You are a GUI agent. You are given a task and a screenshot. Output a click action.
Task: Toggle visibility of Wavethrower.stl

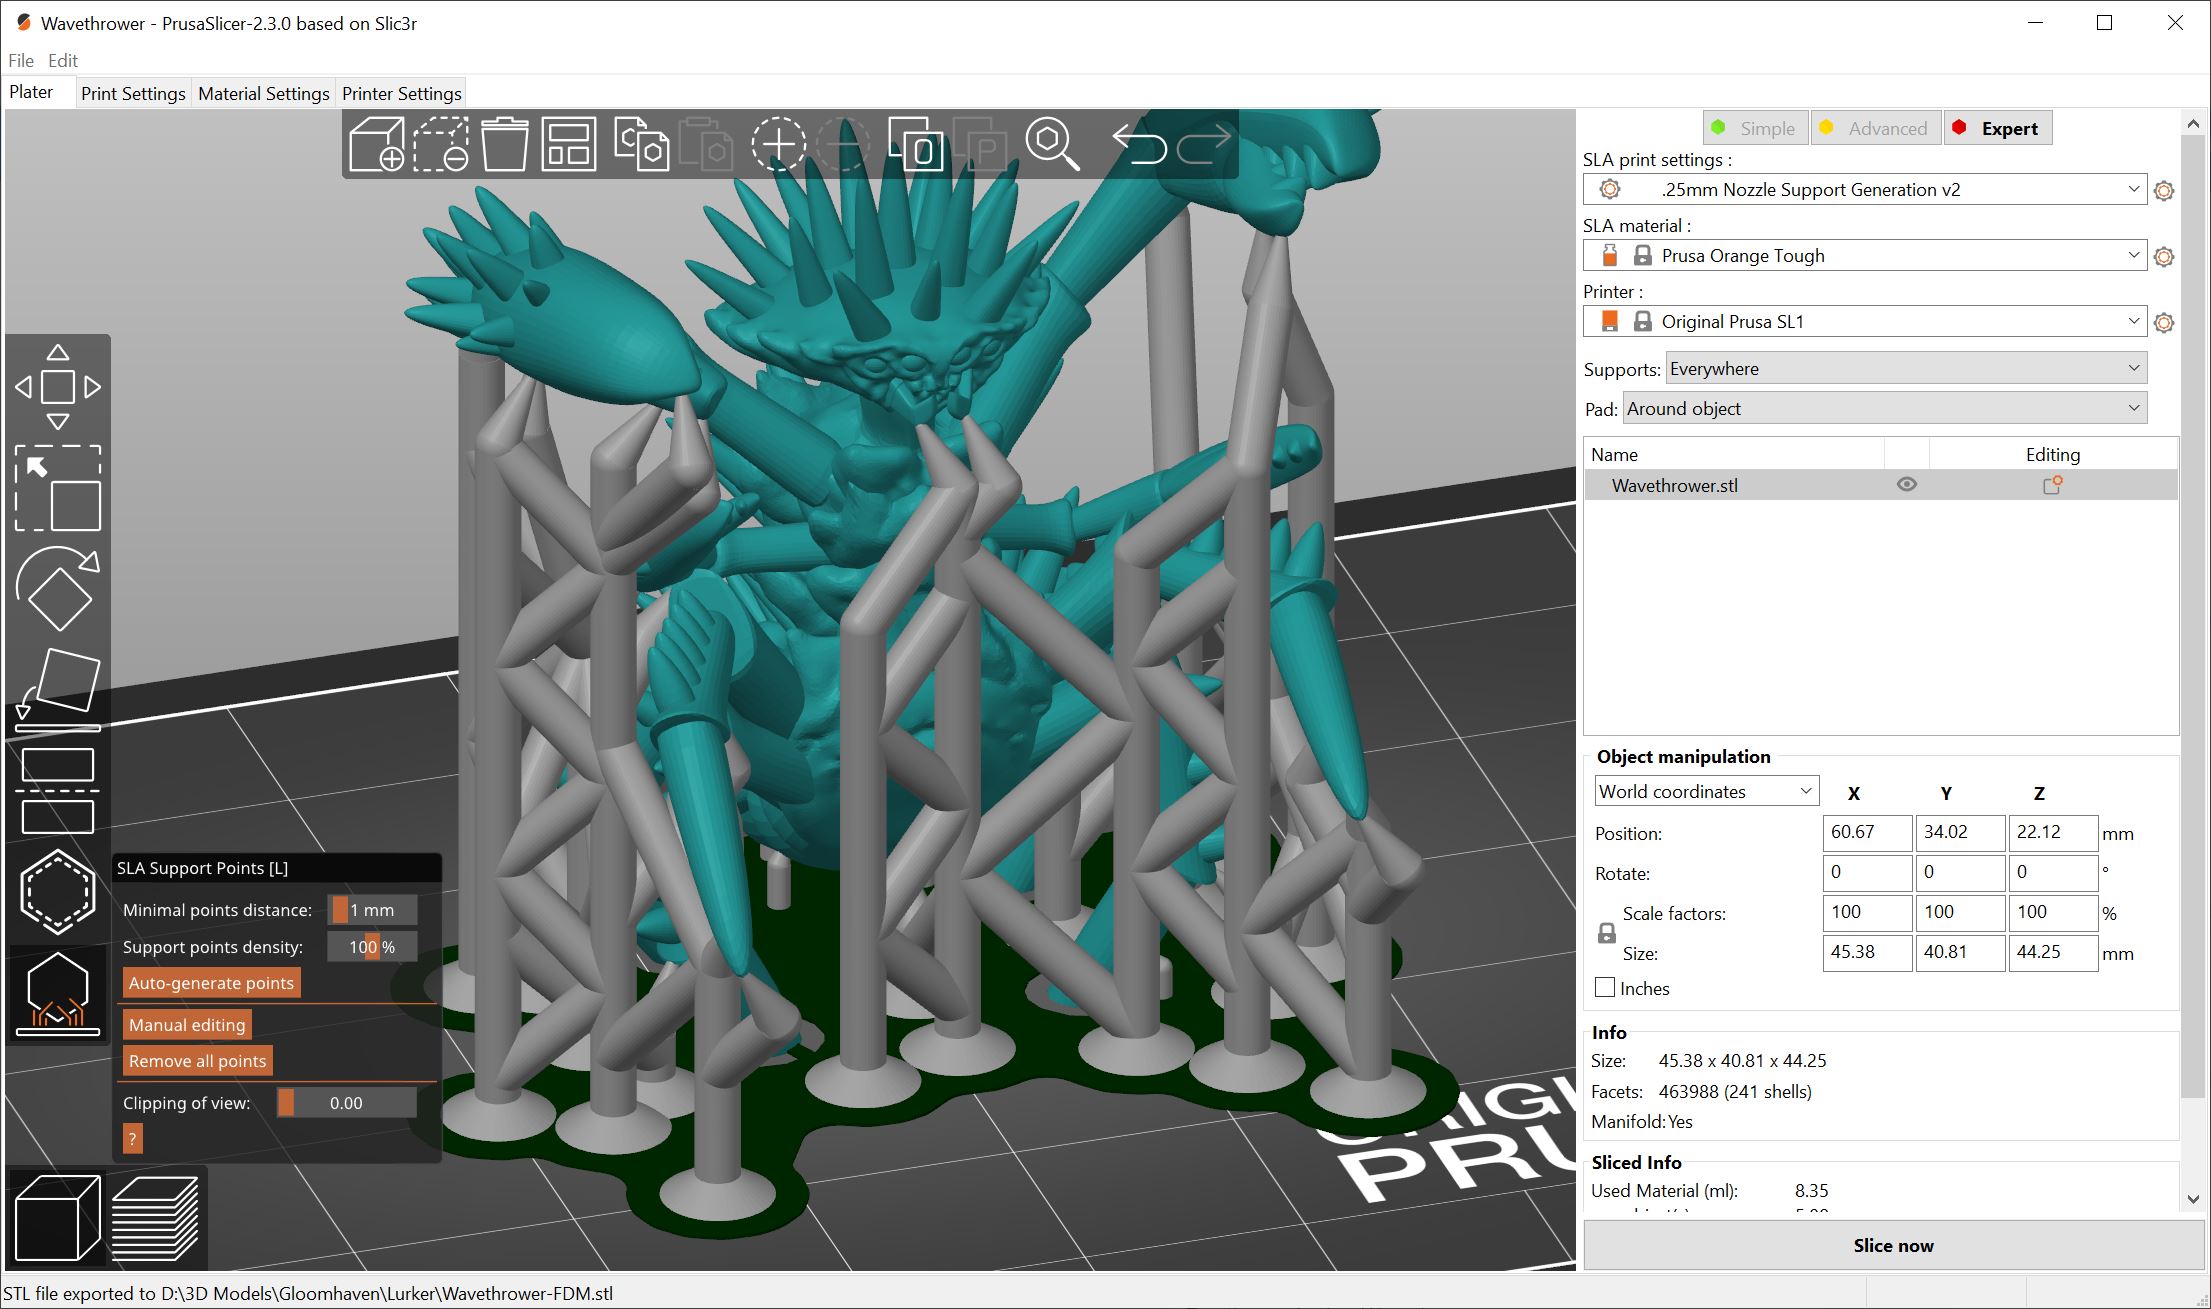pyautogui.click(x=1907, y=485)
